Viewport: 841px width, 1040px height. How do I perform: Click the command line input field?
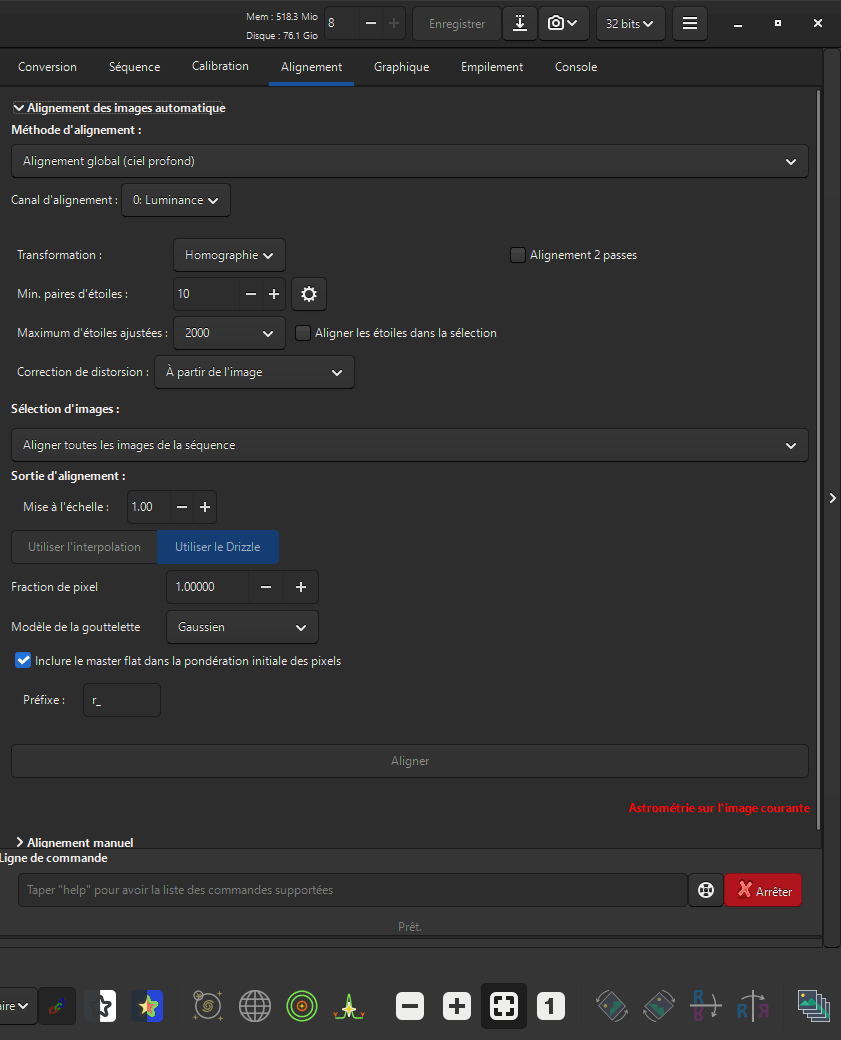(x=353, y=890)
